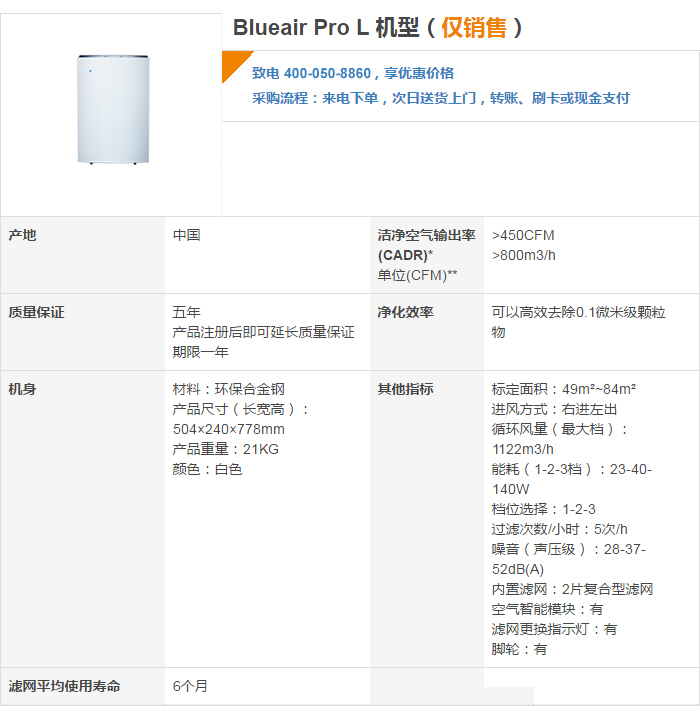This screenshot has width=700, height=722.
Task: Click the 其他指标 heading
Action: (x=405, y=389)
